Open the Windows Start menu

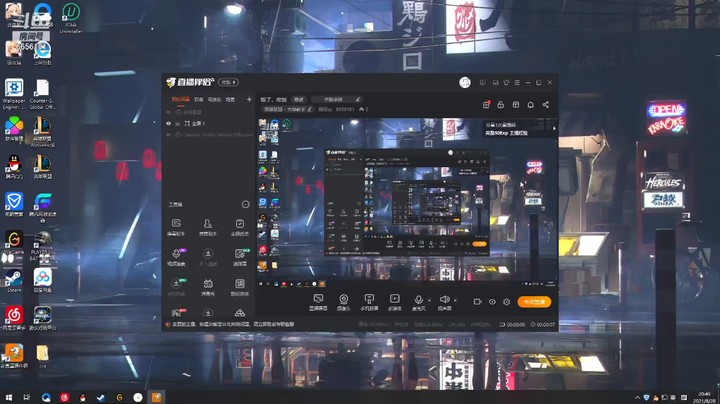[8, 397]
